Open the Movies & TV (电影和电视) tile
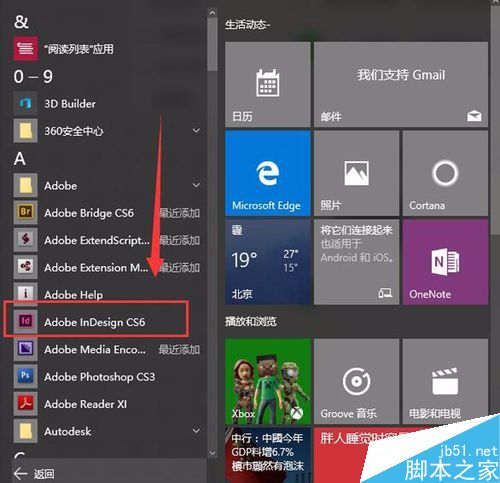The height and width of the screenshot is (483, 500). [445, 382]
